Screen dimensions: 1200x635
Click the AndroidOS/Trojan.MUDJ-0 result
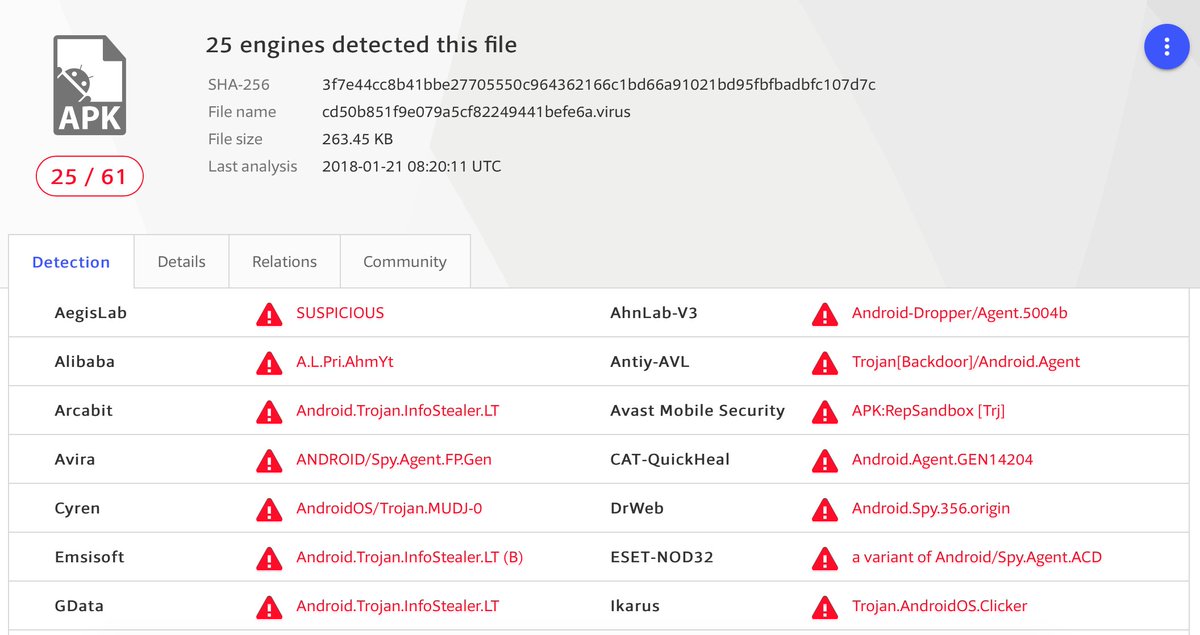[x=389, y=509]
